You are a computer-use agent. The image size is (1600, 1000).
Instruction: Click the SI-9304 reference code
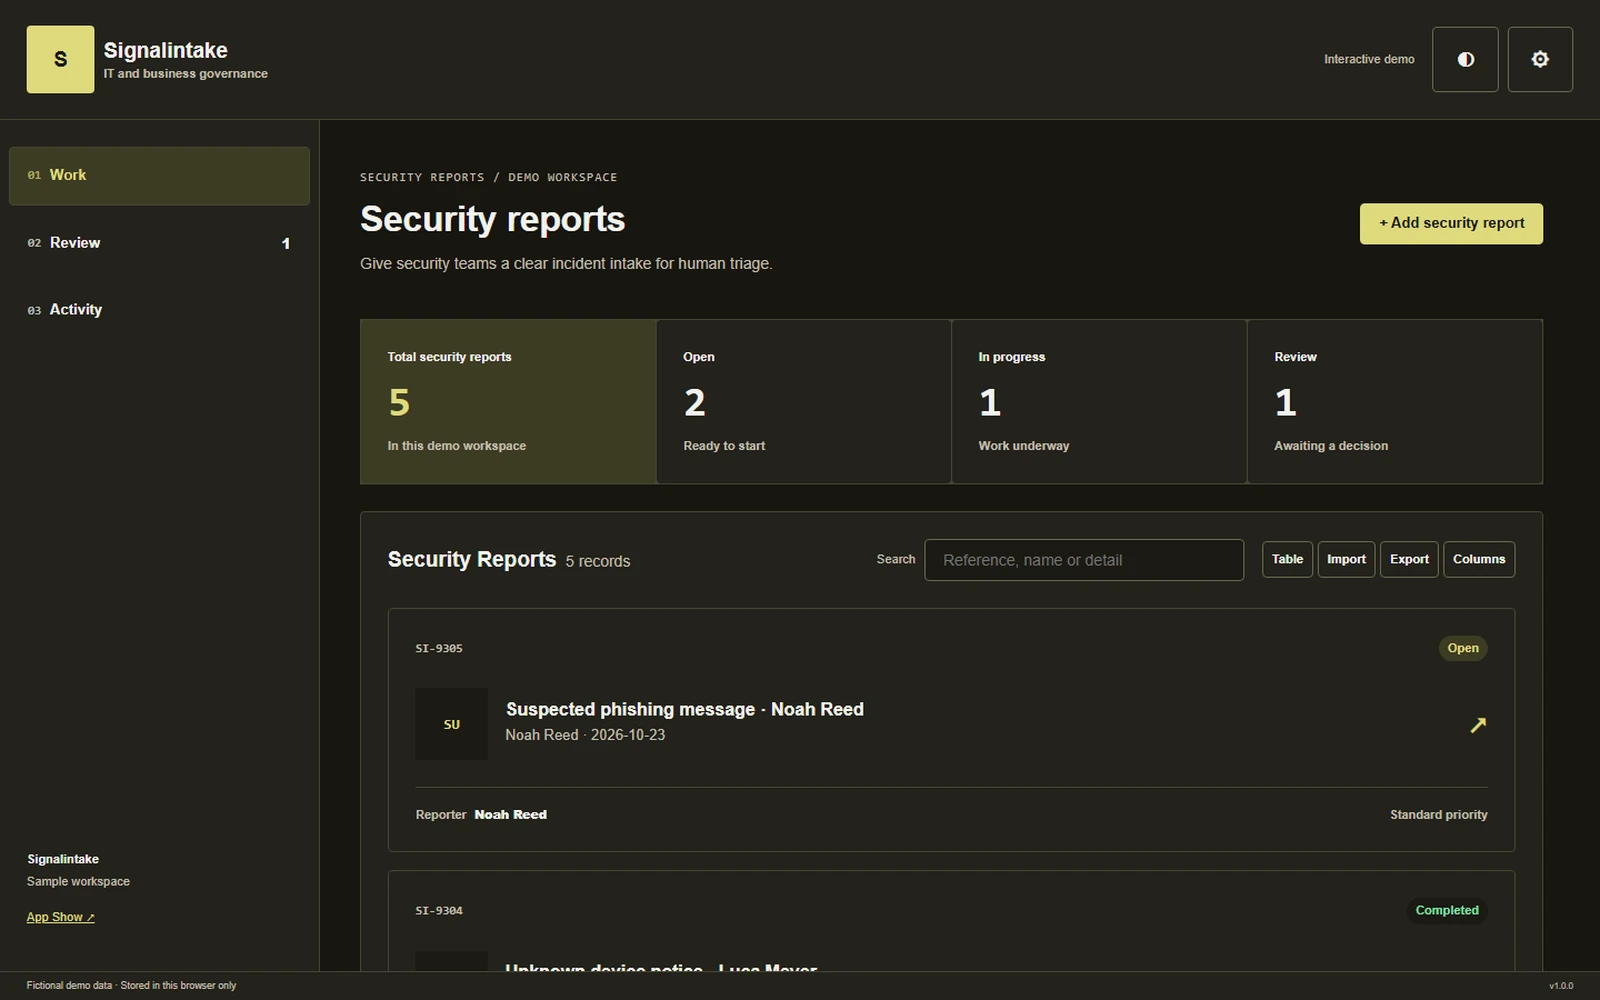point(439,910)
